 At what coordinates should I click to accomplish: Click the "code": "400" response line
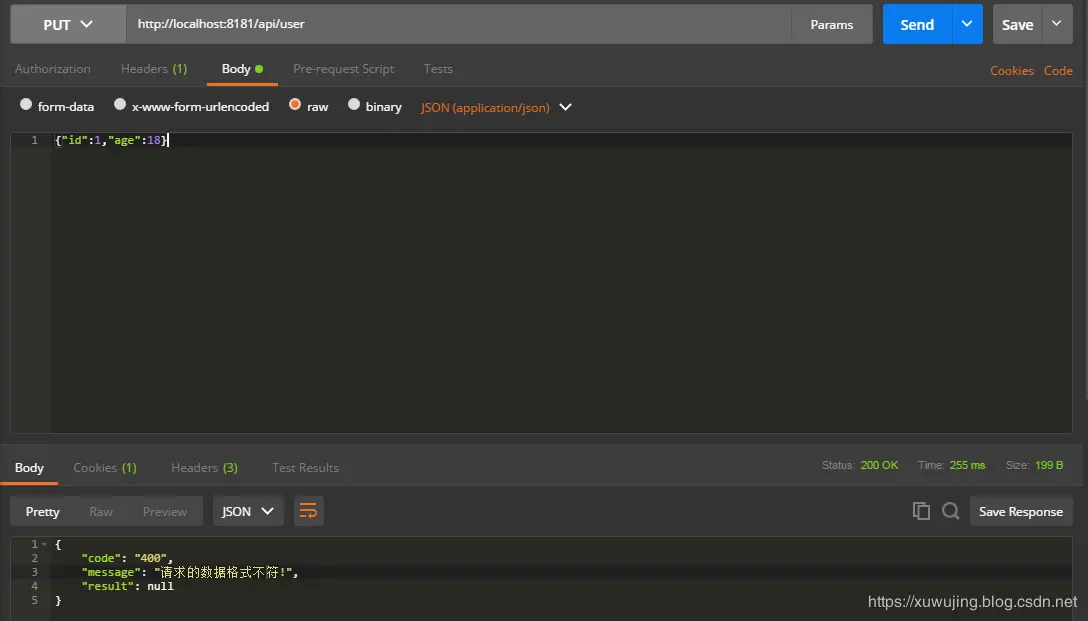(x=127, y=558)
